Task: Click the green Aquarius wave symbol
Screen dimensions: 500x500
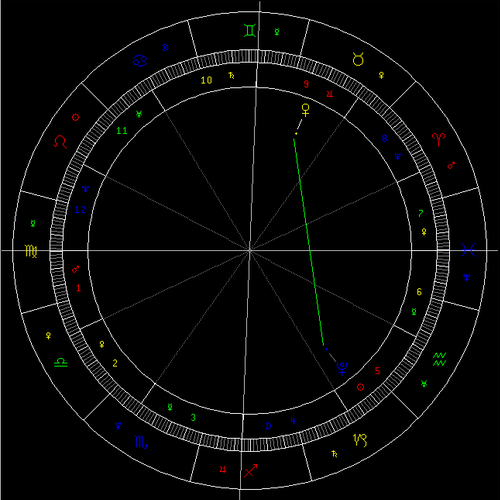Action: [439, 359]
